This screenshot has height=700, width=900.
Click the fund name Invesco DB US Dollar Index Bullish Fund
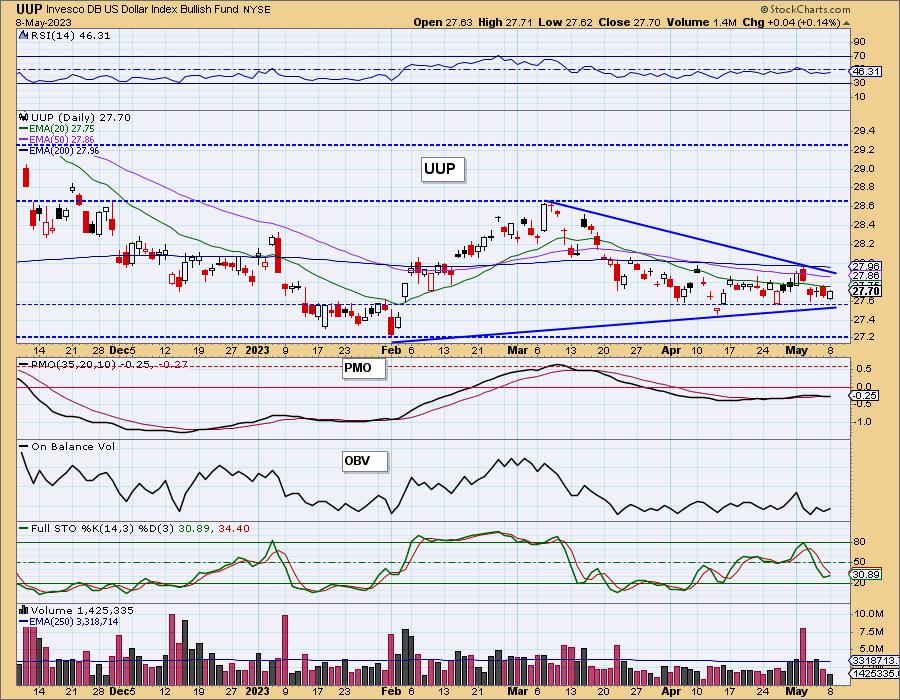(143, 9)
